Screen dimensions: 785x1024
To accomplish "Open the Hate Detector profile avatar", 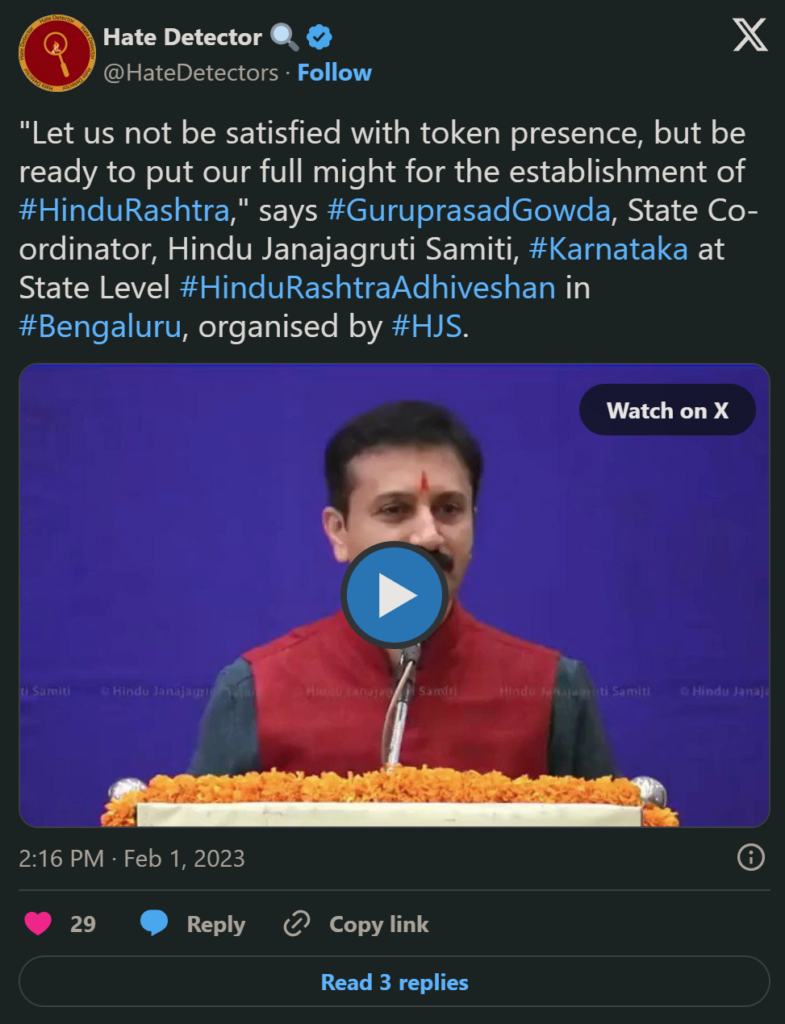I will coord(56,53).
